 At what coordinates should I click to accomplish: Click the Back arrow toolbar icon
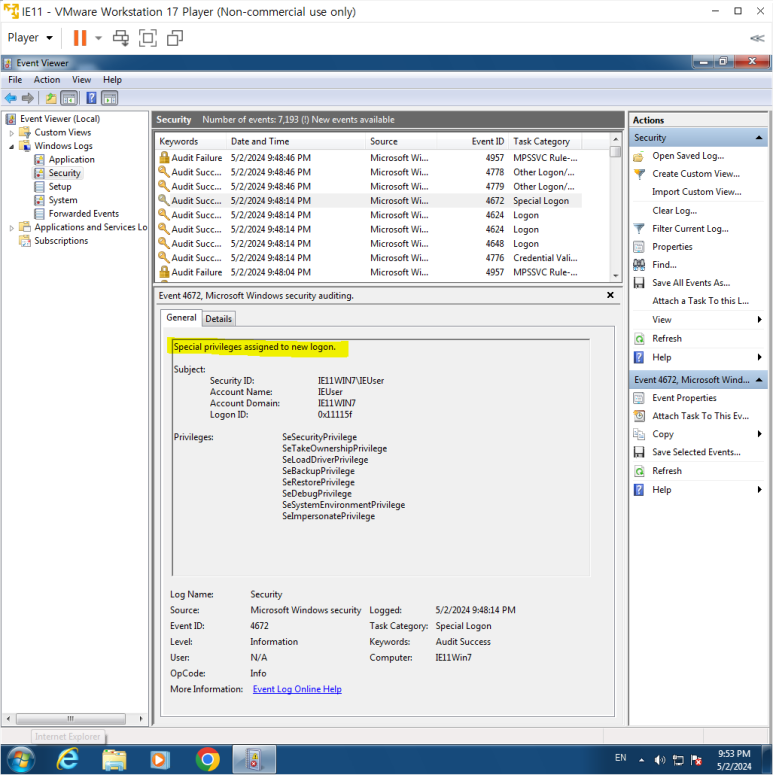tap(10, 98)
